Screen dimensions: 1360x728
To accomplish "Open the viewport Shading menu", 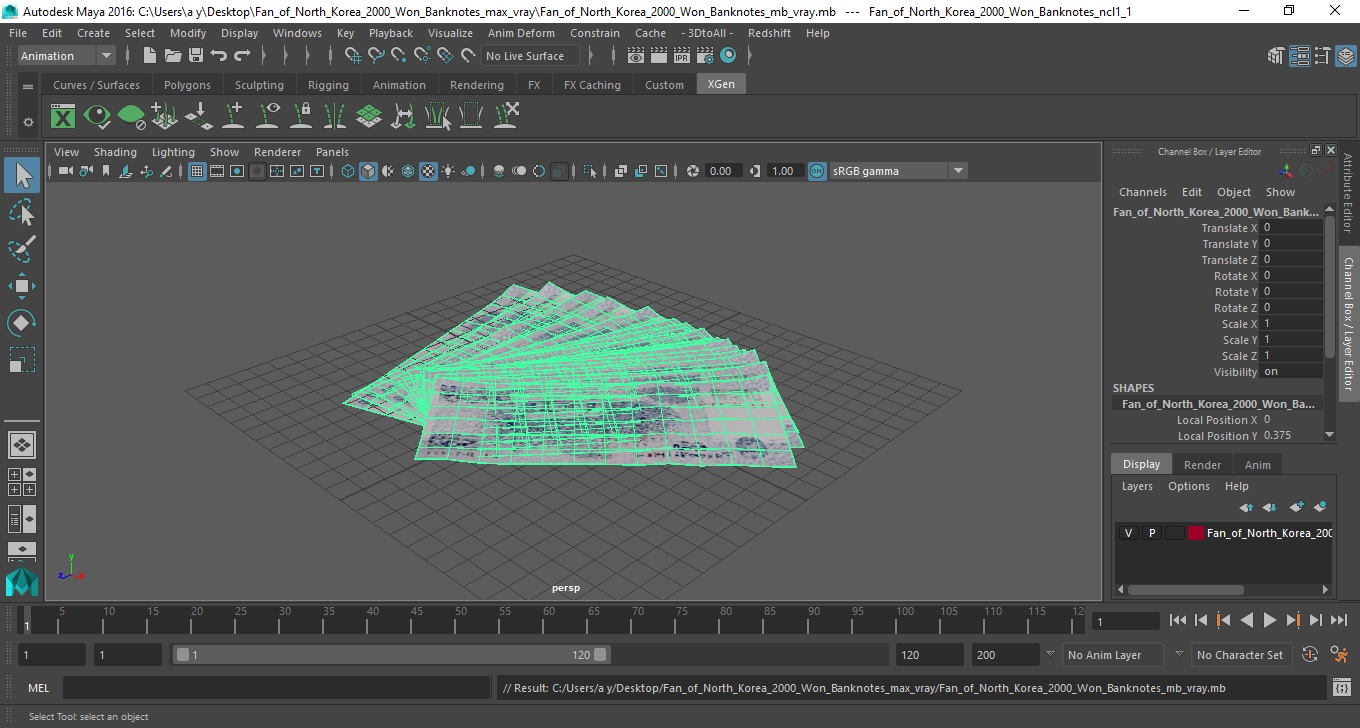I will 115,152.
